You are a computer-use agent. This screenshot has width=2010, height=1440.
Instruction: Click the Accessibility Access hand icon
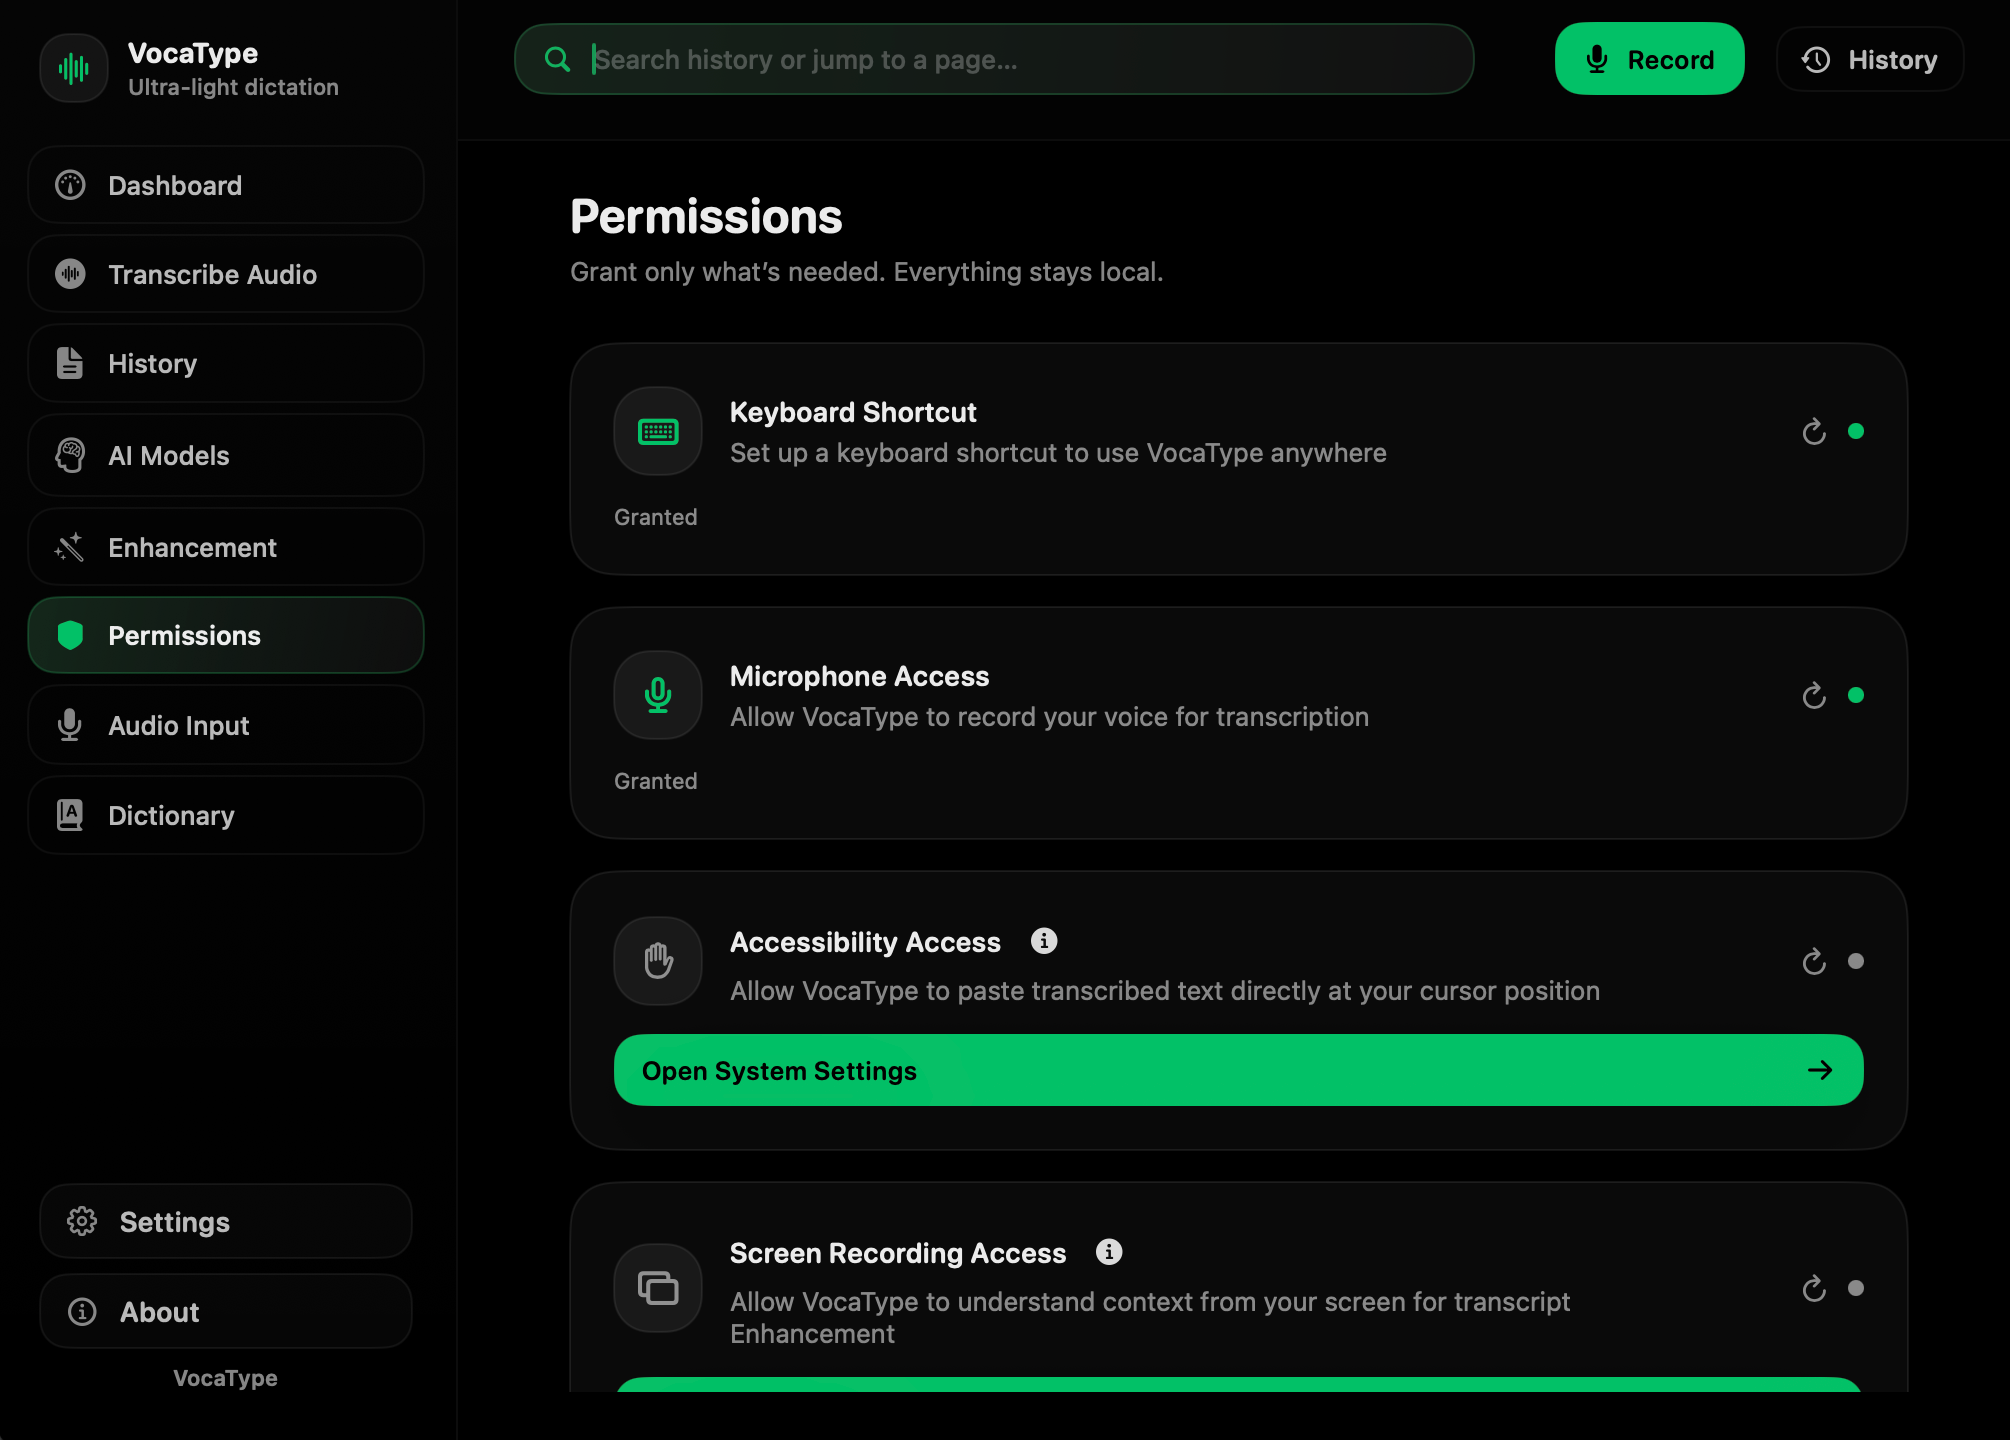(658, 961)
